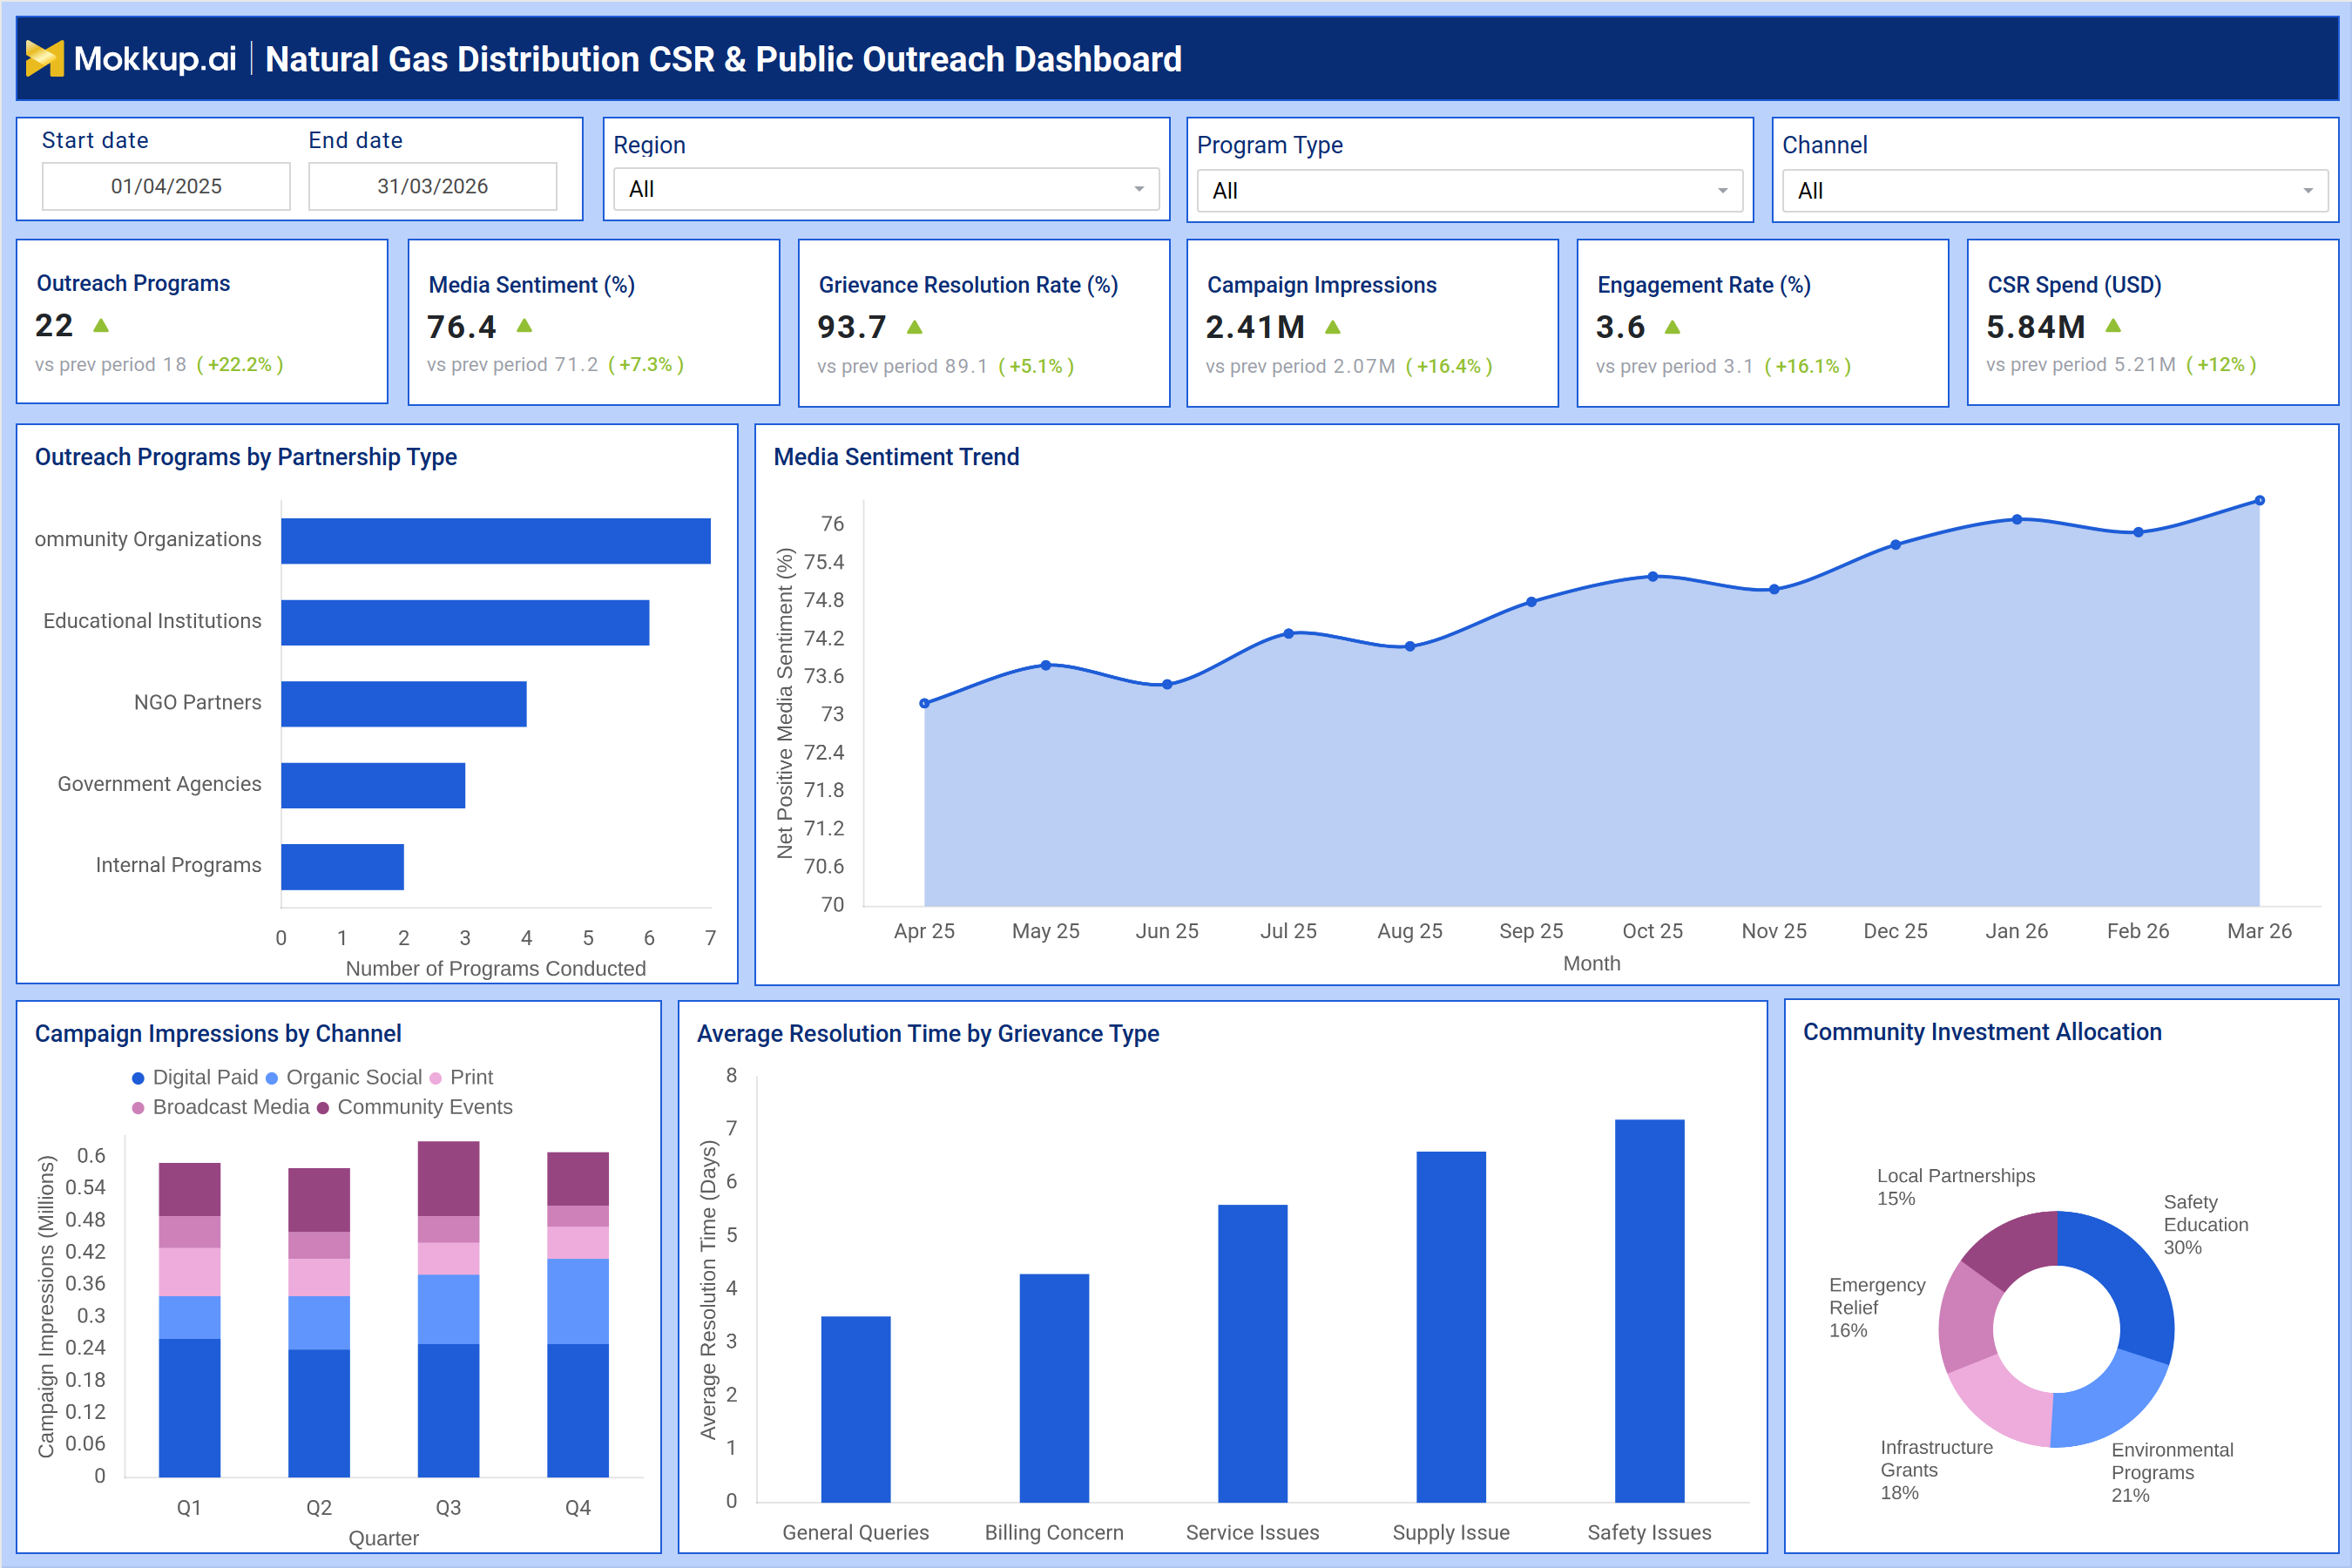Click the General Queries bar
This screenshot has height=1568, width=2352.
tap(856, 1409)
